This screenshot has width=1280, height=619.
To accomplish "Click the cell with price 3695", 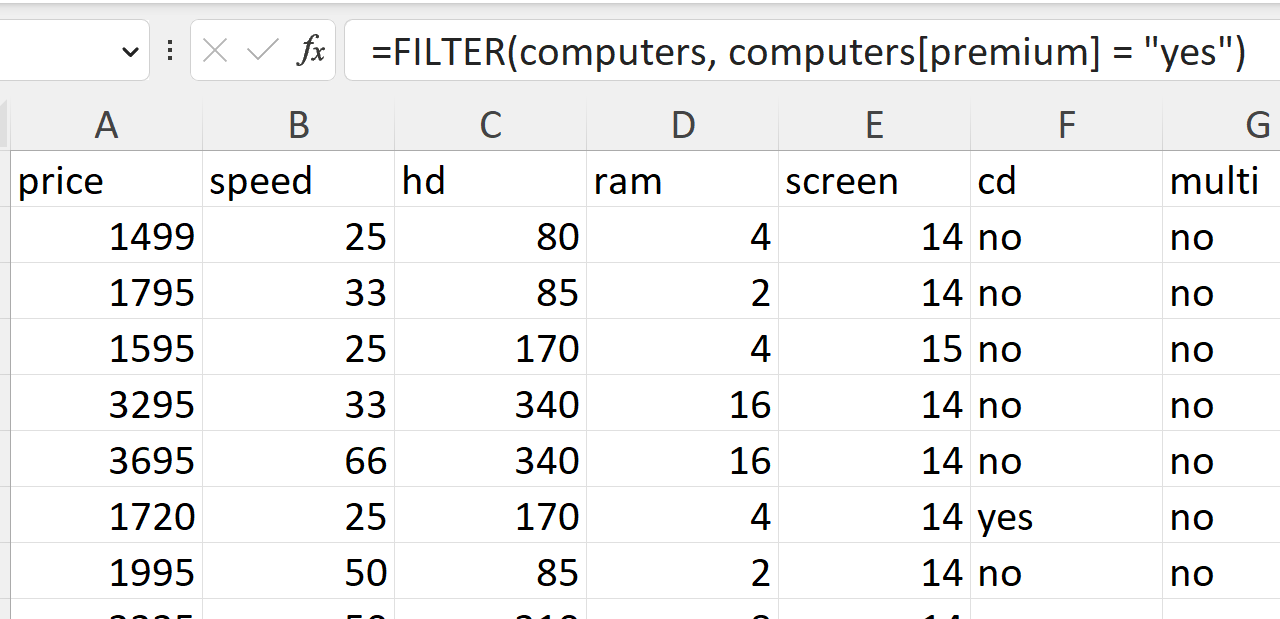I will (106, 461).
